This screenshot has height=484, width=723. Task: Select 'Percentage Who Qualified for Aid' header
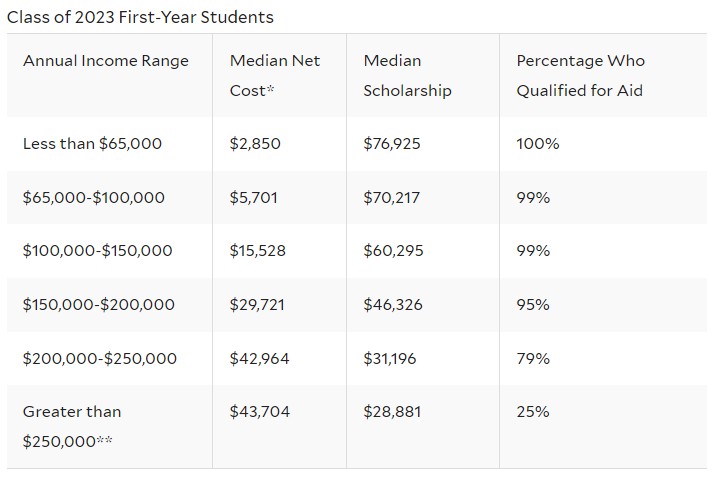click(x=580, y=75)
